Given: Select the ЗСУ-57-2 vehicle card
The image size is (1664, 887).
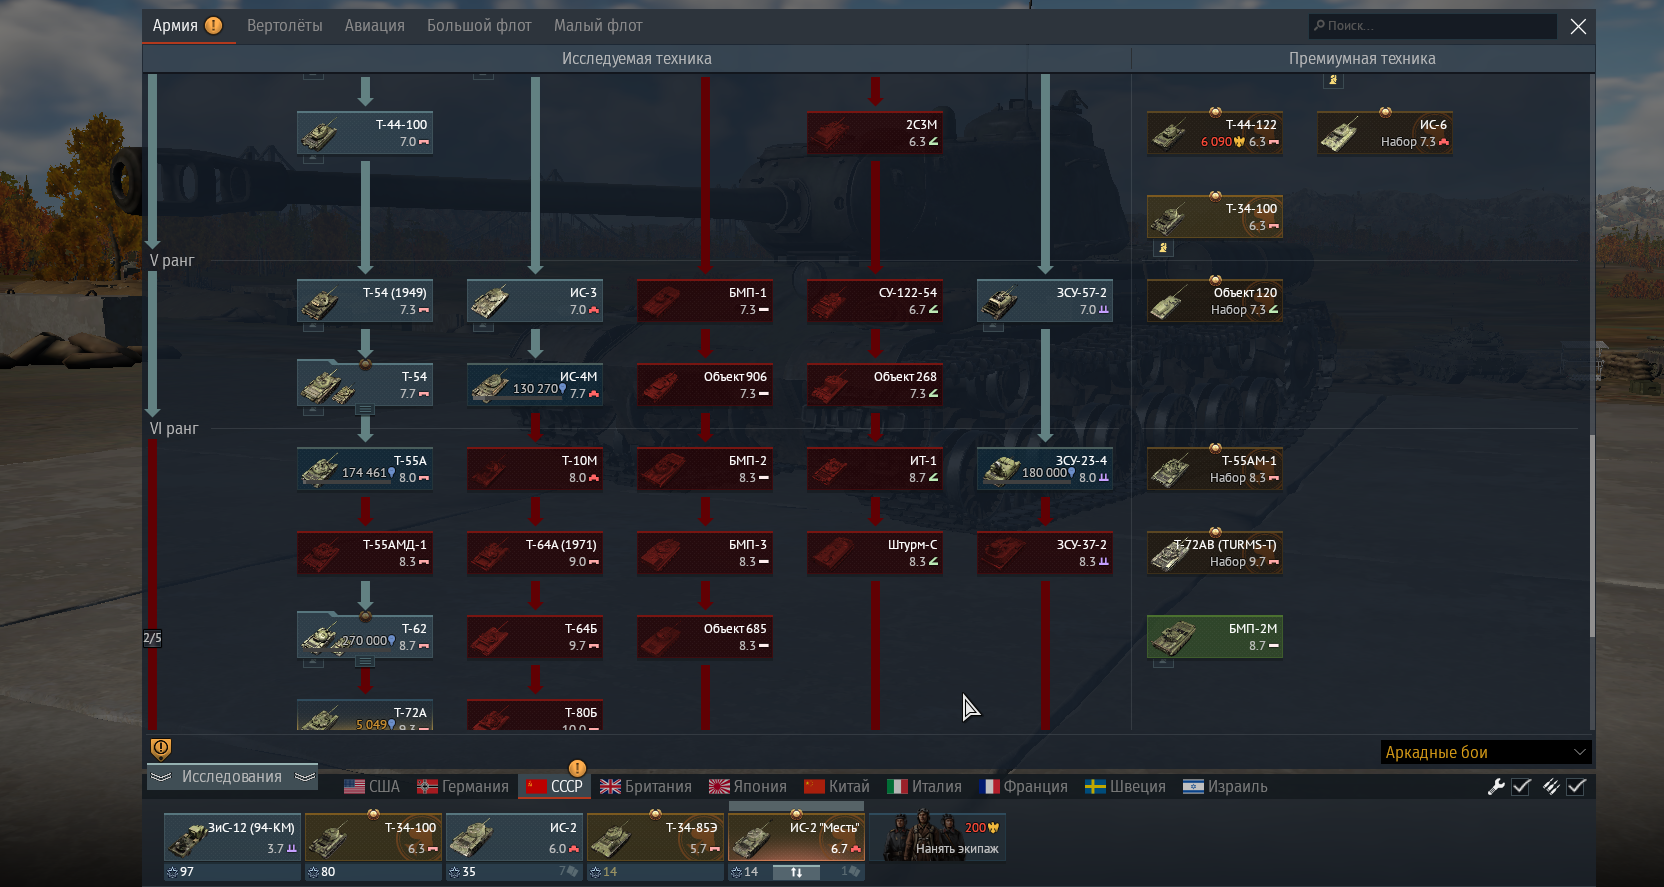Looking at the screenshot, I should click(1045, 301).
